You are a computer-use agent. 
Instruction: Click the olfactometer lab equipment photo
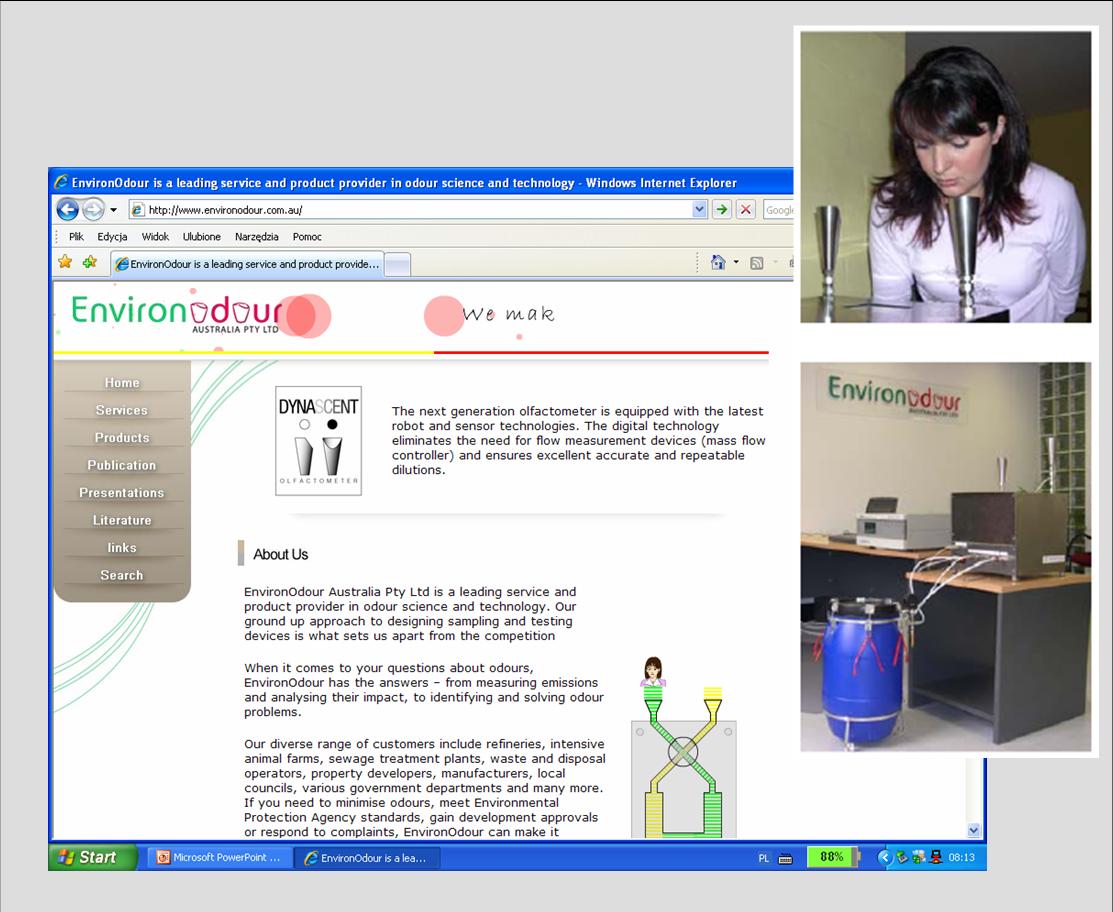[x=945, y=557]
